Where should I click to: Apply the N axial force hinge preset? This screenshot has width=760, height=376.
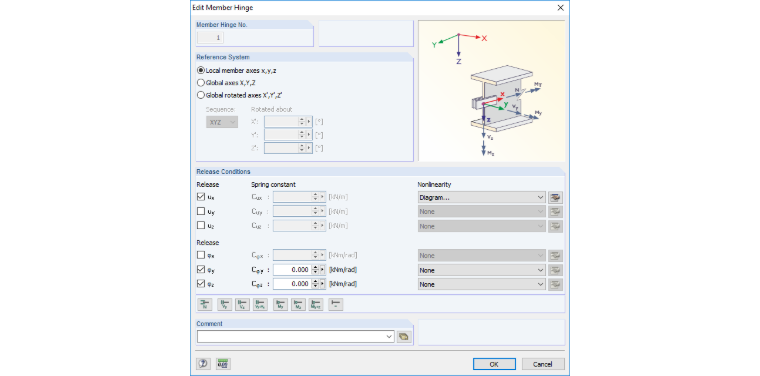pos(205,304)
